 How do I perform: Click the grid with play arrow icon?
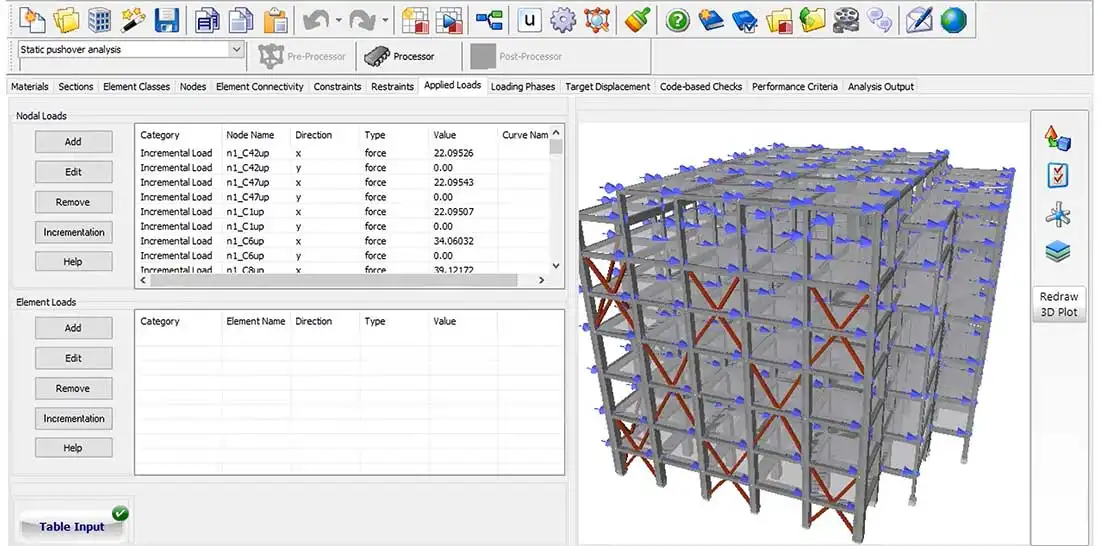click(x=449, y=20)
